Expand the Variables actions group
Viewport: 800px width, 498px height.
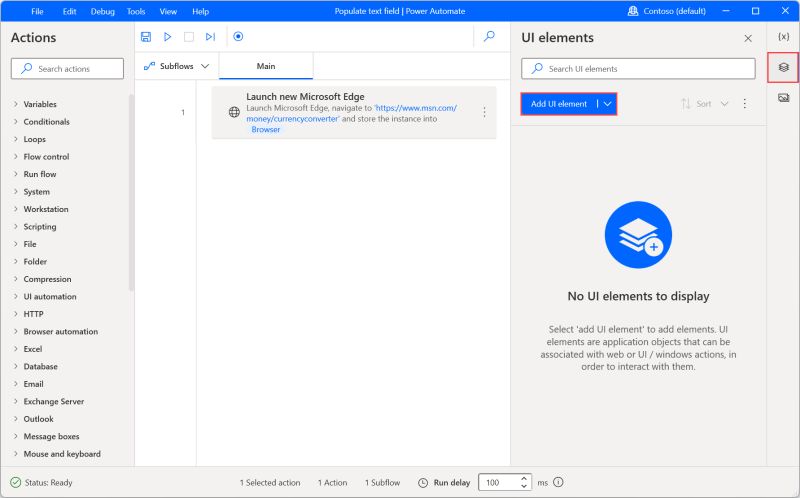click(16, 104)
